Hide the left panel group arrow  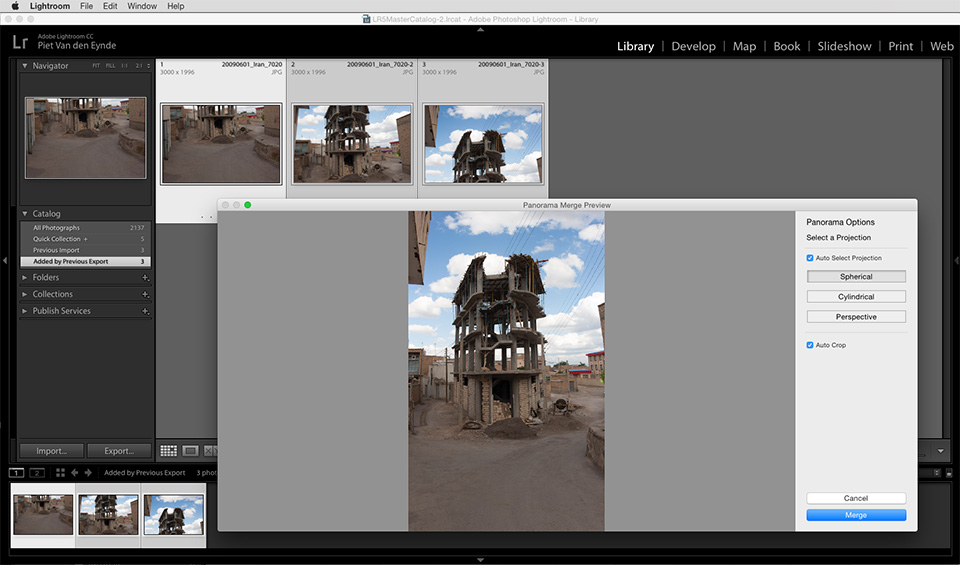4,261
